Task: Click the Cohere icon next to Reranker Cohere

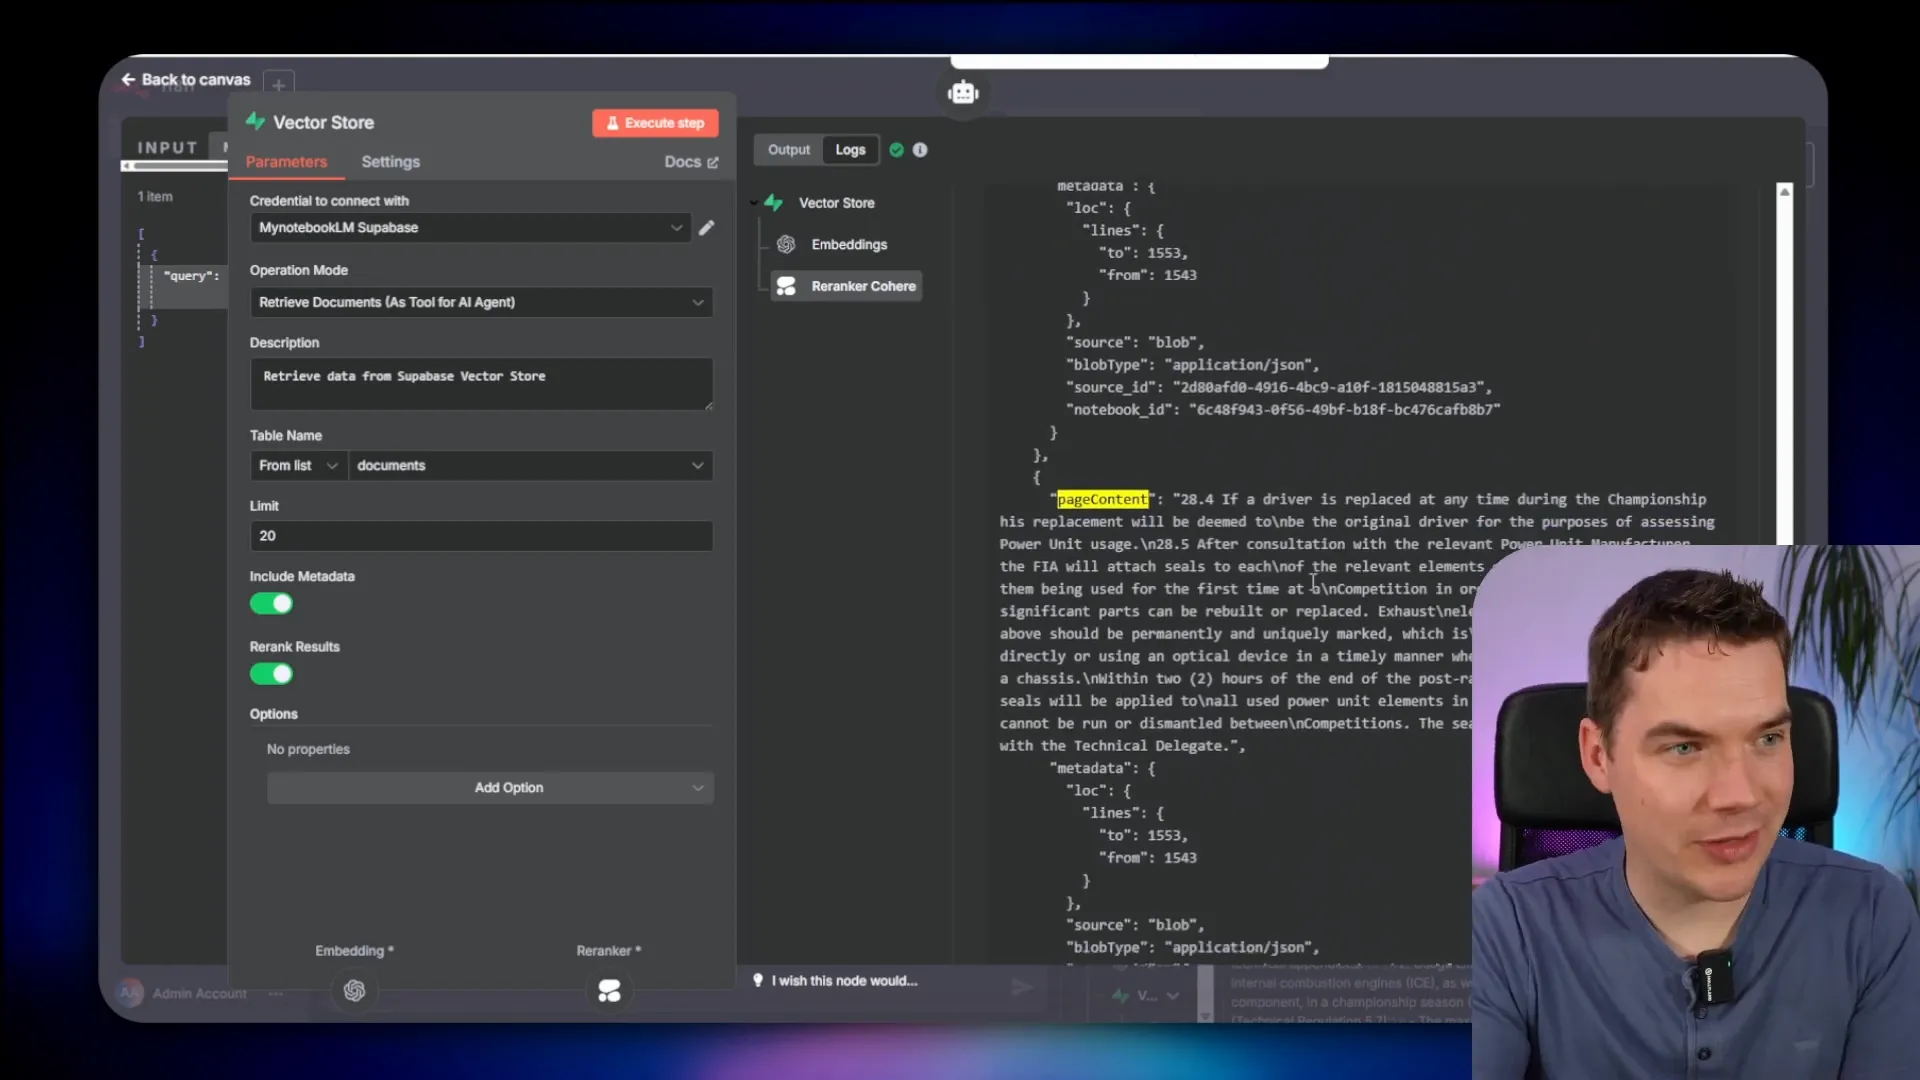Action: (x=786, y=287)
